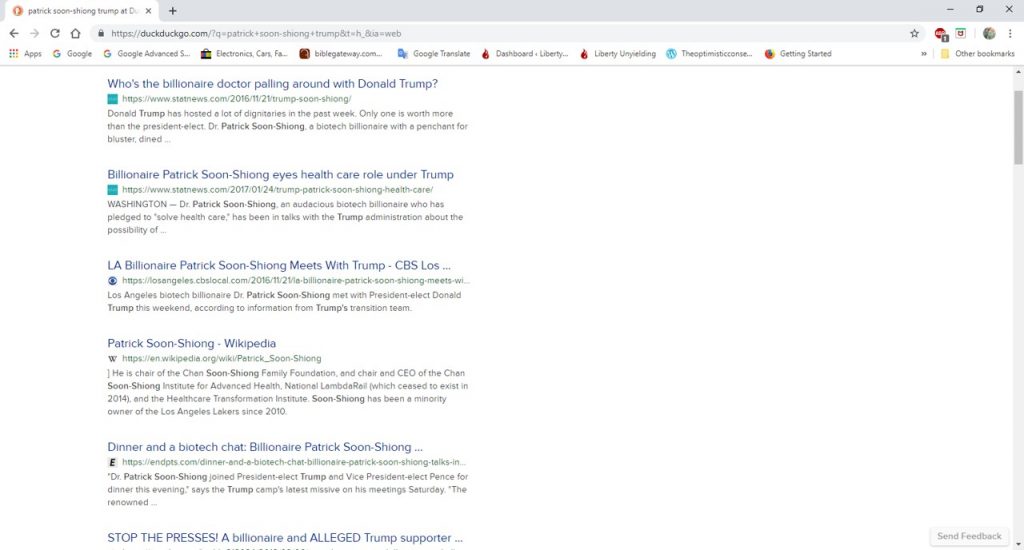Reload the DuckDuckGo results page

[55, 33]
